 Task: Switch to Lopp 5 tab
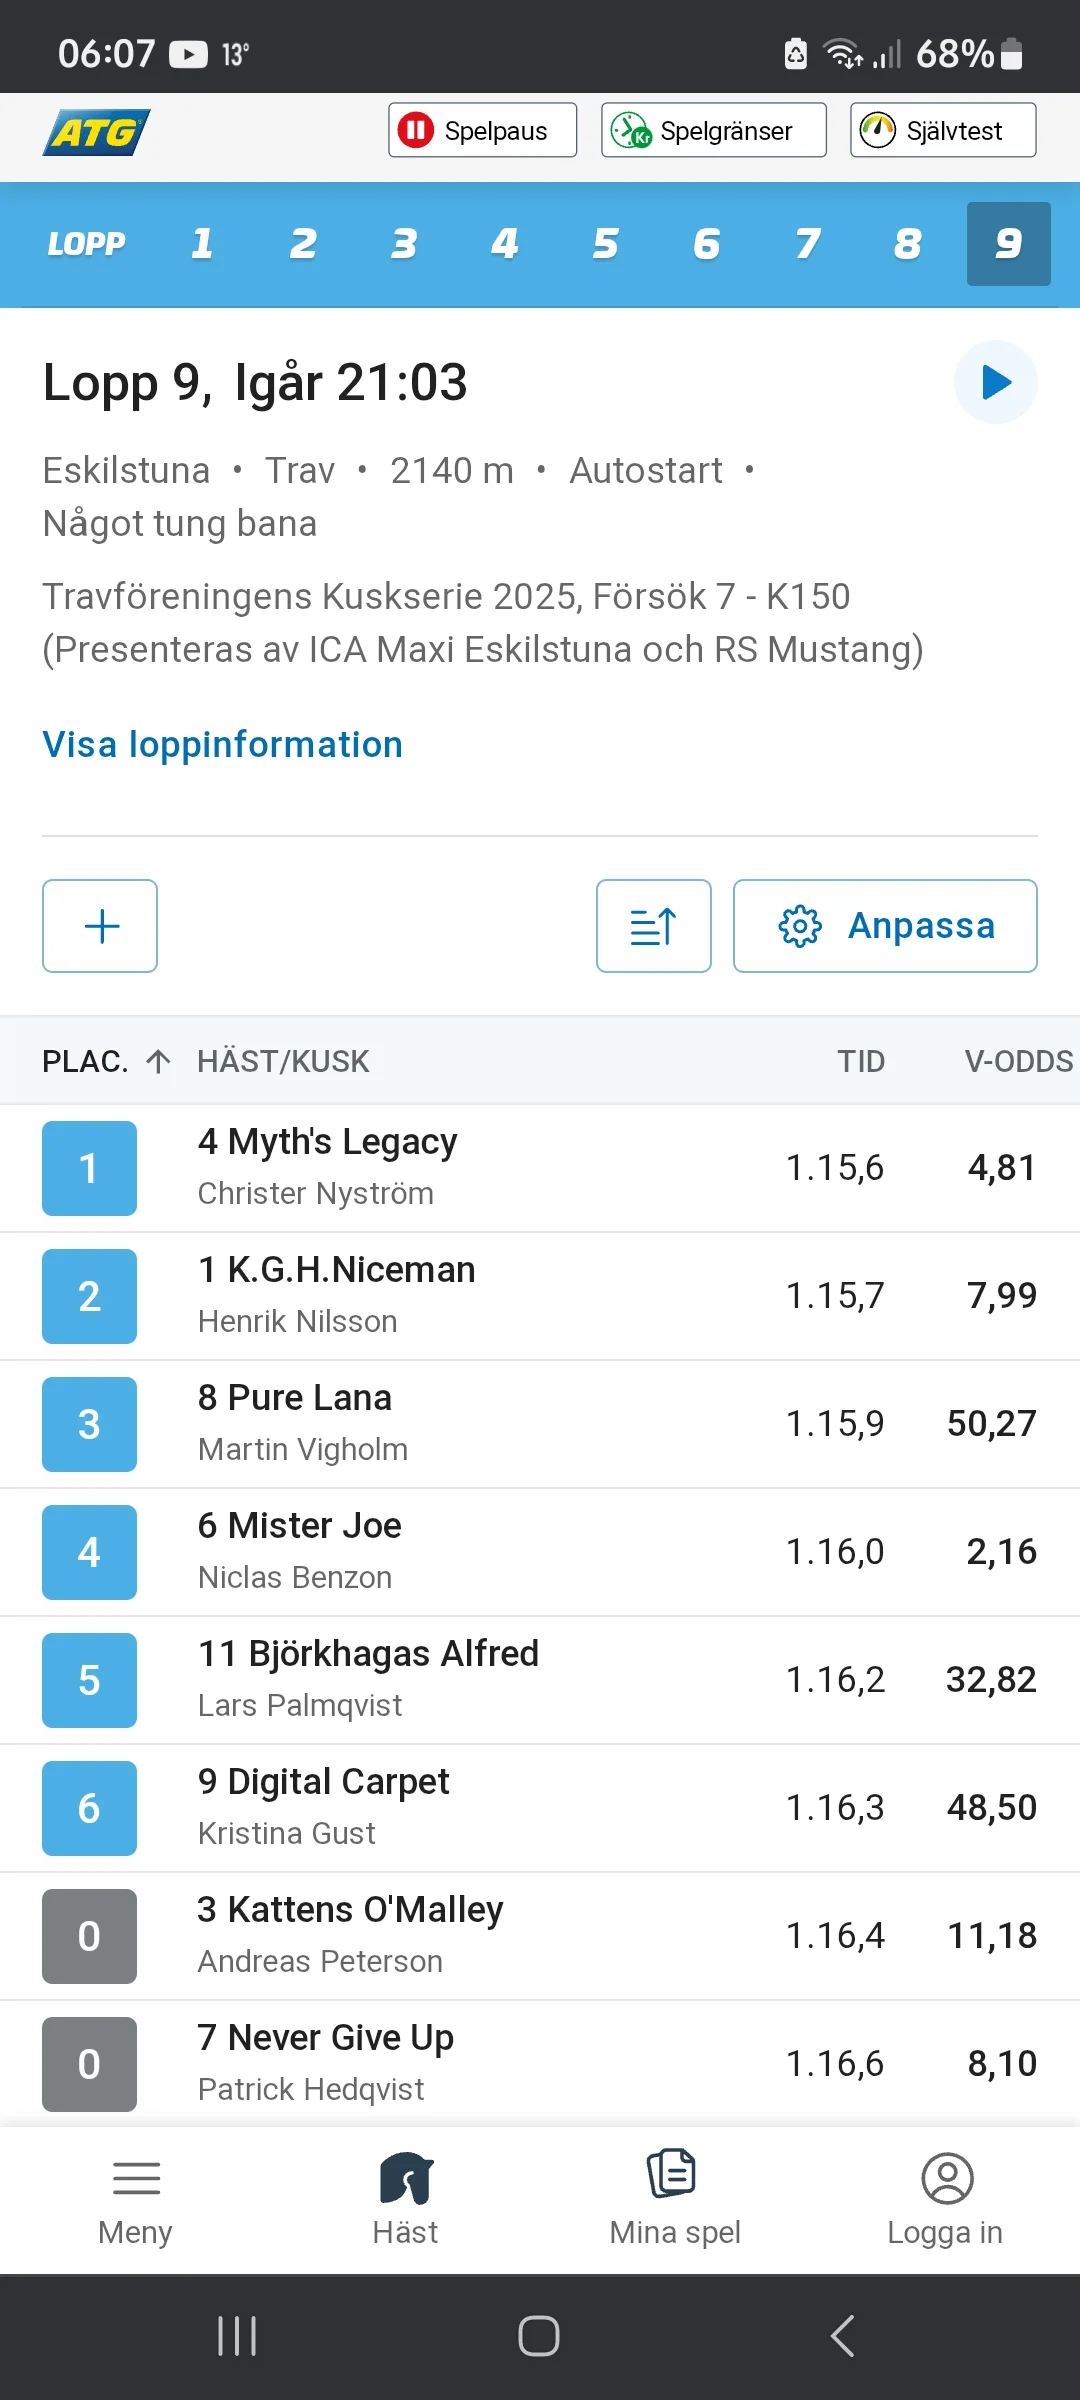pyautogui.click(x=605, y=244)
